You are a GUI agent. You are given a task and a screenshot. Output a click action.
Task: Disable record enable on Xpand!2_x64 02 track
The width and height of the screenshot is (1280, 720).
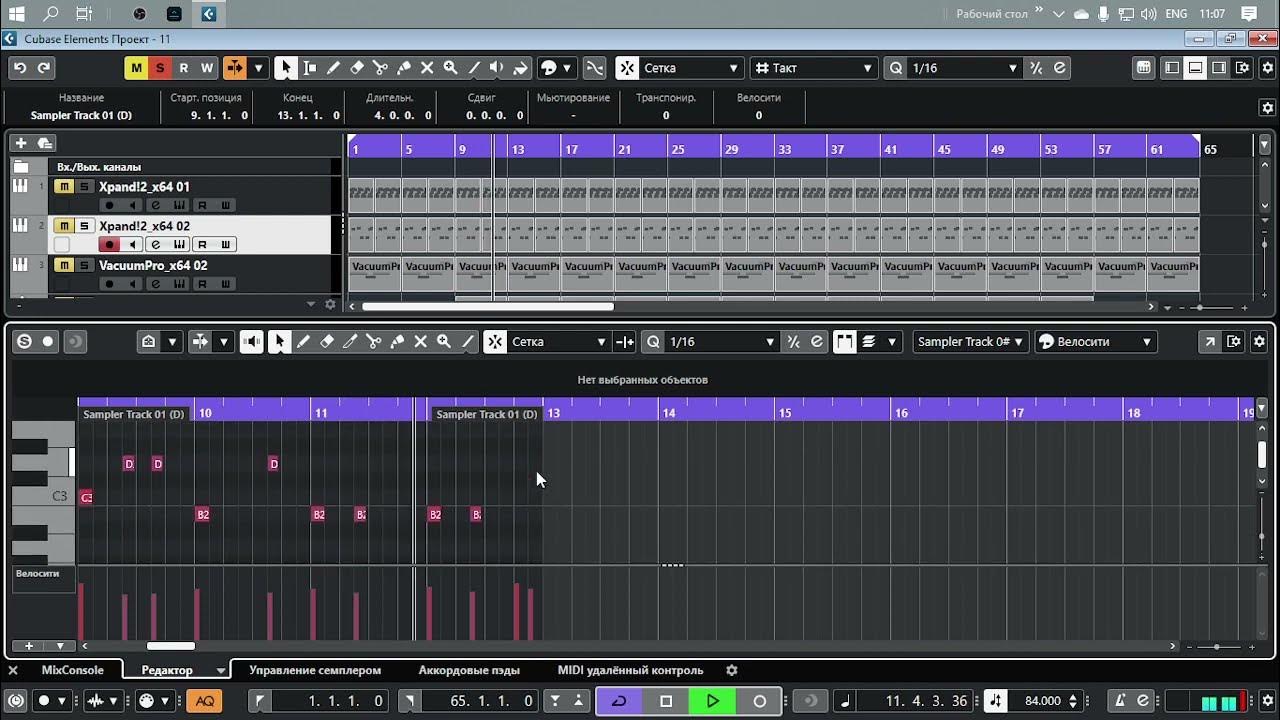pos(110,245)
